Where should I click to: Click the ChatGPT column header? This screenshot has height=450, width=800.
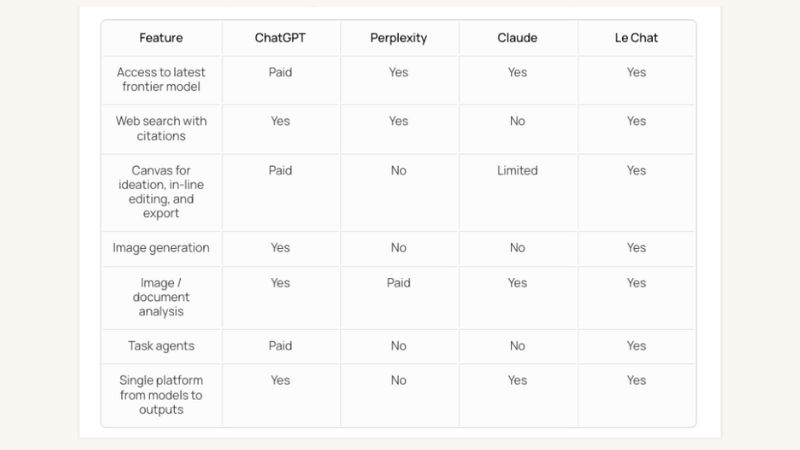280,38
